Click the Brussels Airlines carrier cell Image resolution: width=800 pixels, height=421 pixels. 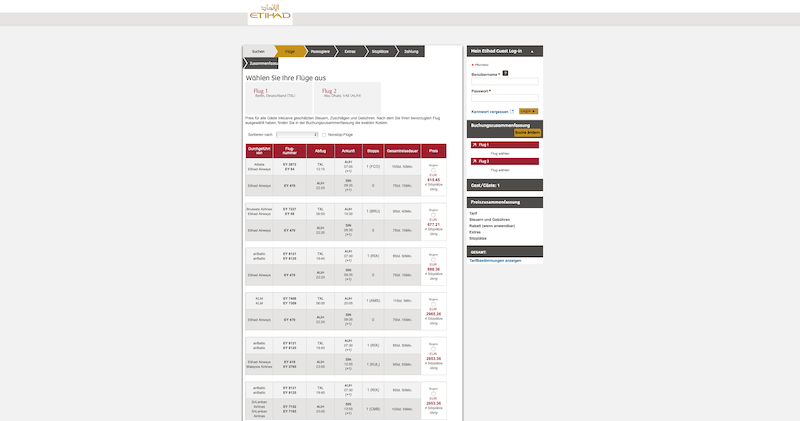click(259, 212)
